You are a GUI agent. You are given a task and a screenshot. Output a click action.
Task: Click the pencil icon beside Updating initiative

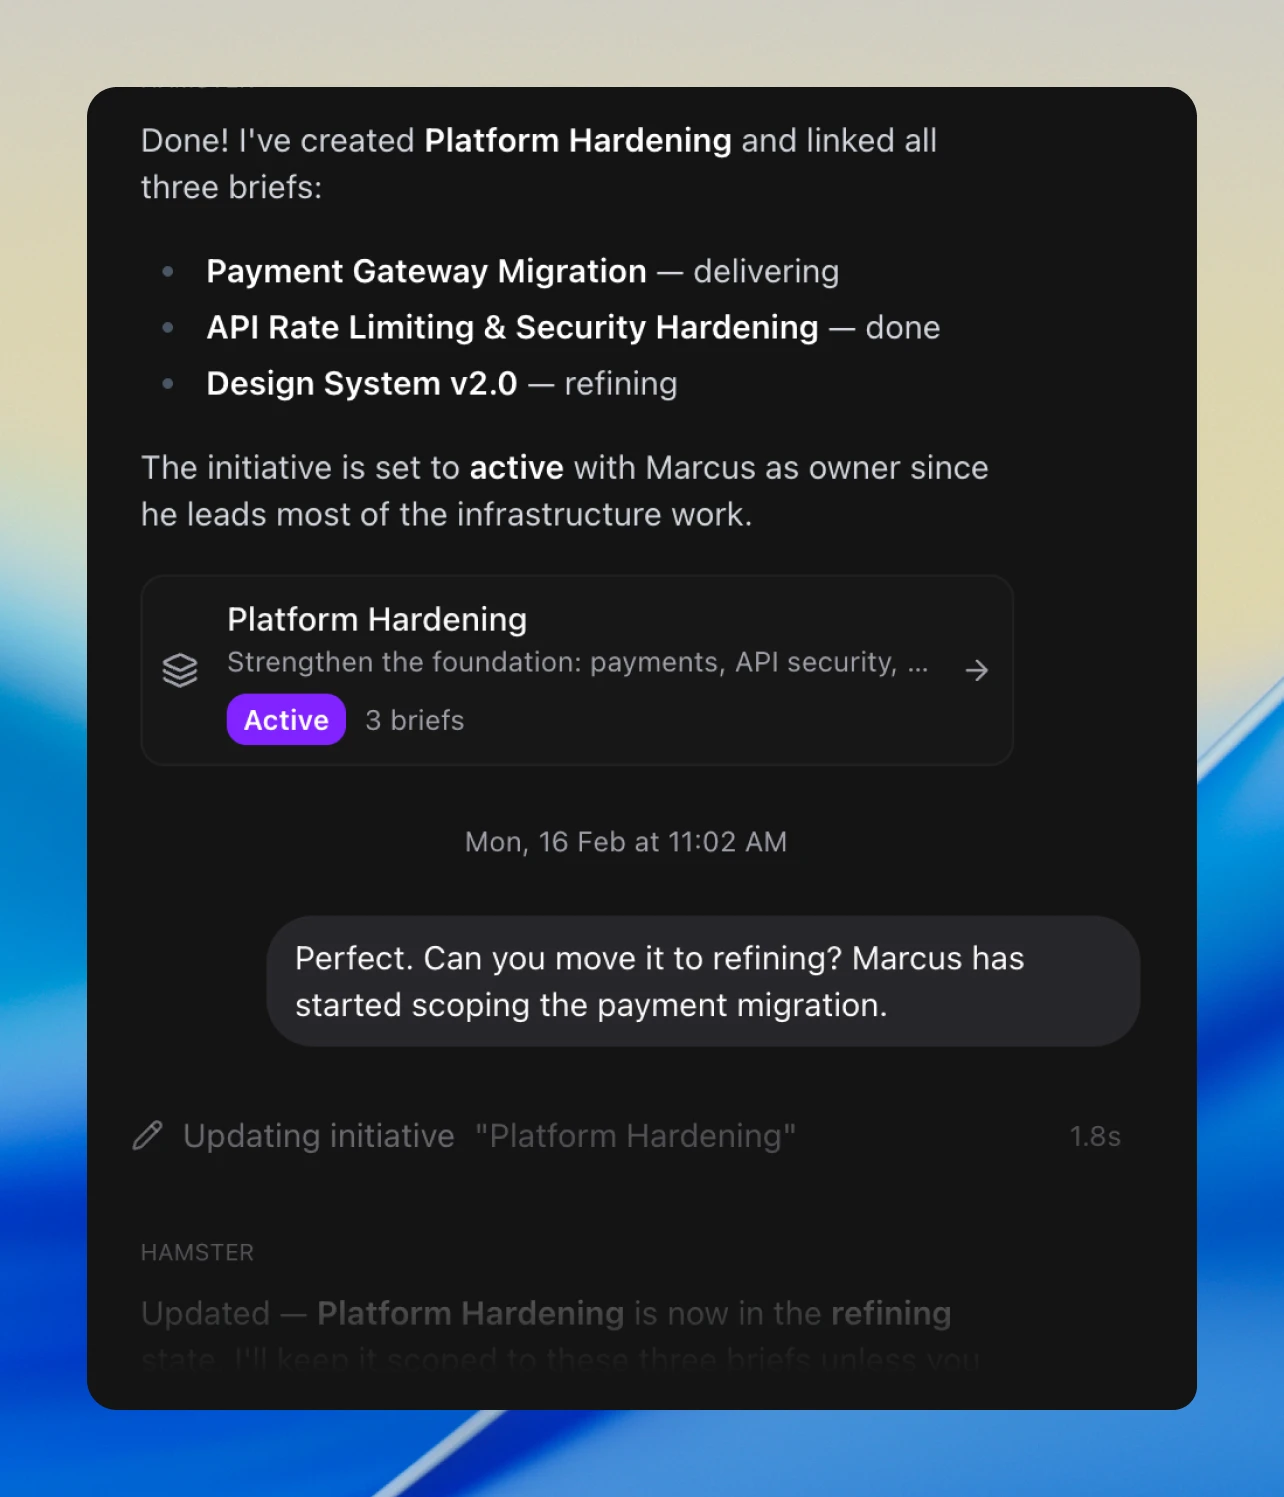[148, 1136]
